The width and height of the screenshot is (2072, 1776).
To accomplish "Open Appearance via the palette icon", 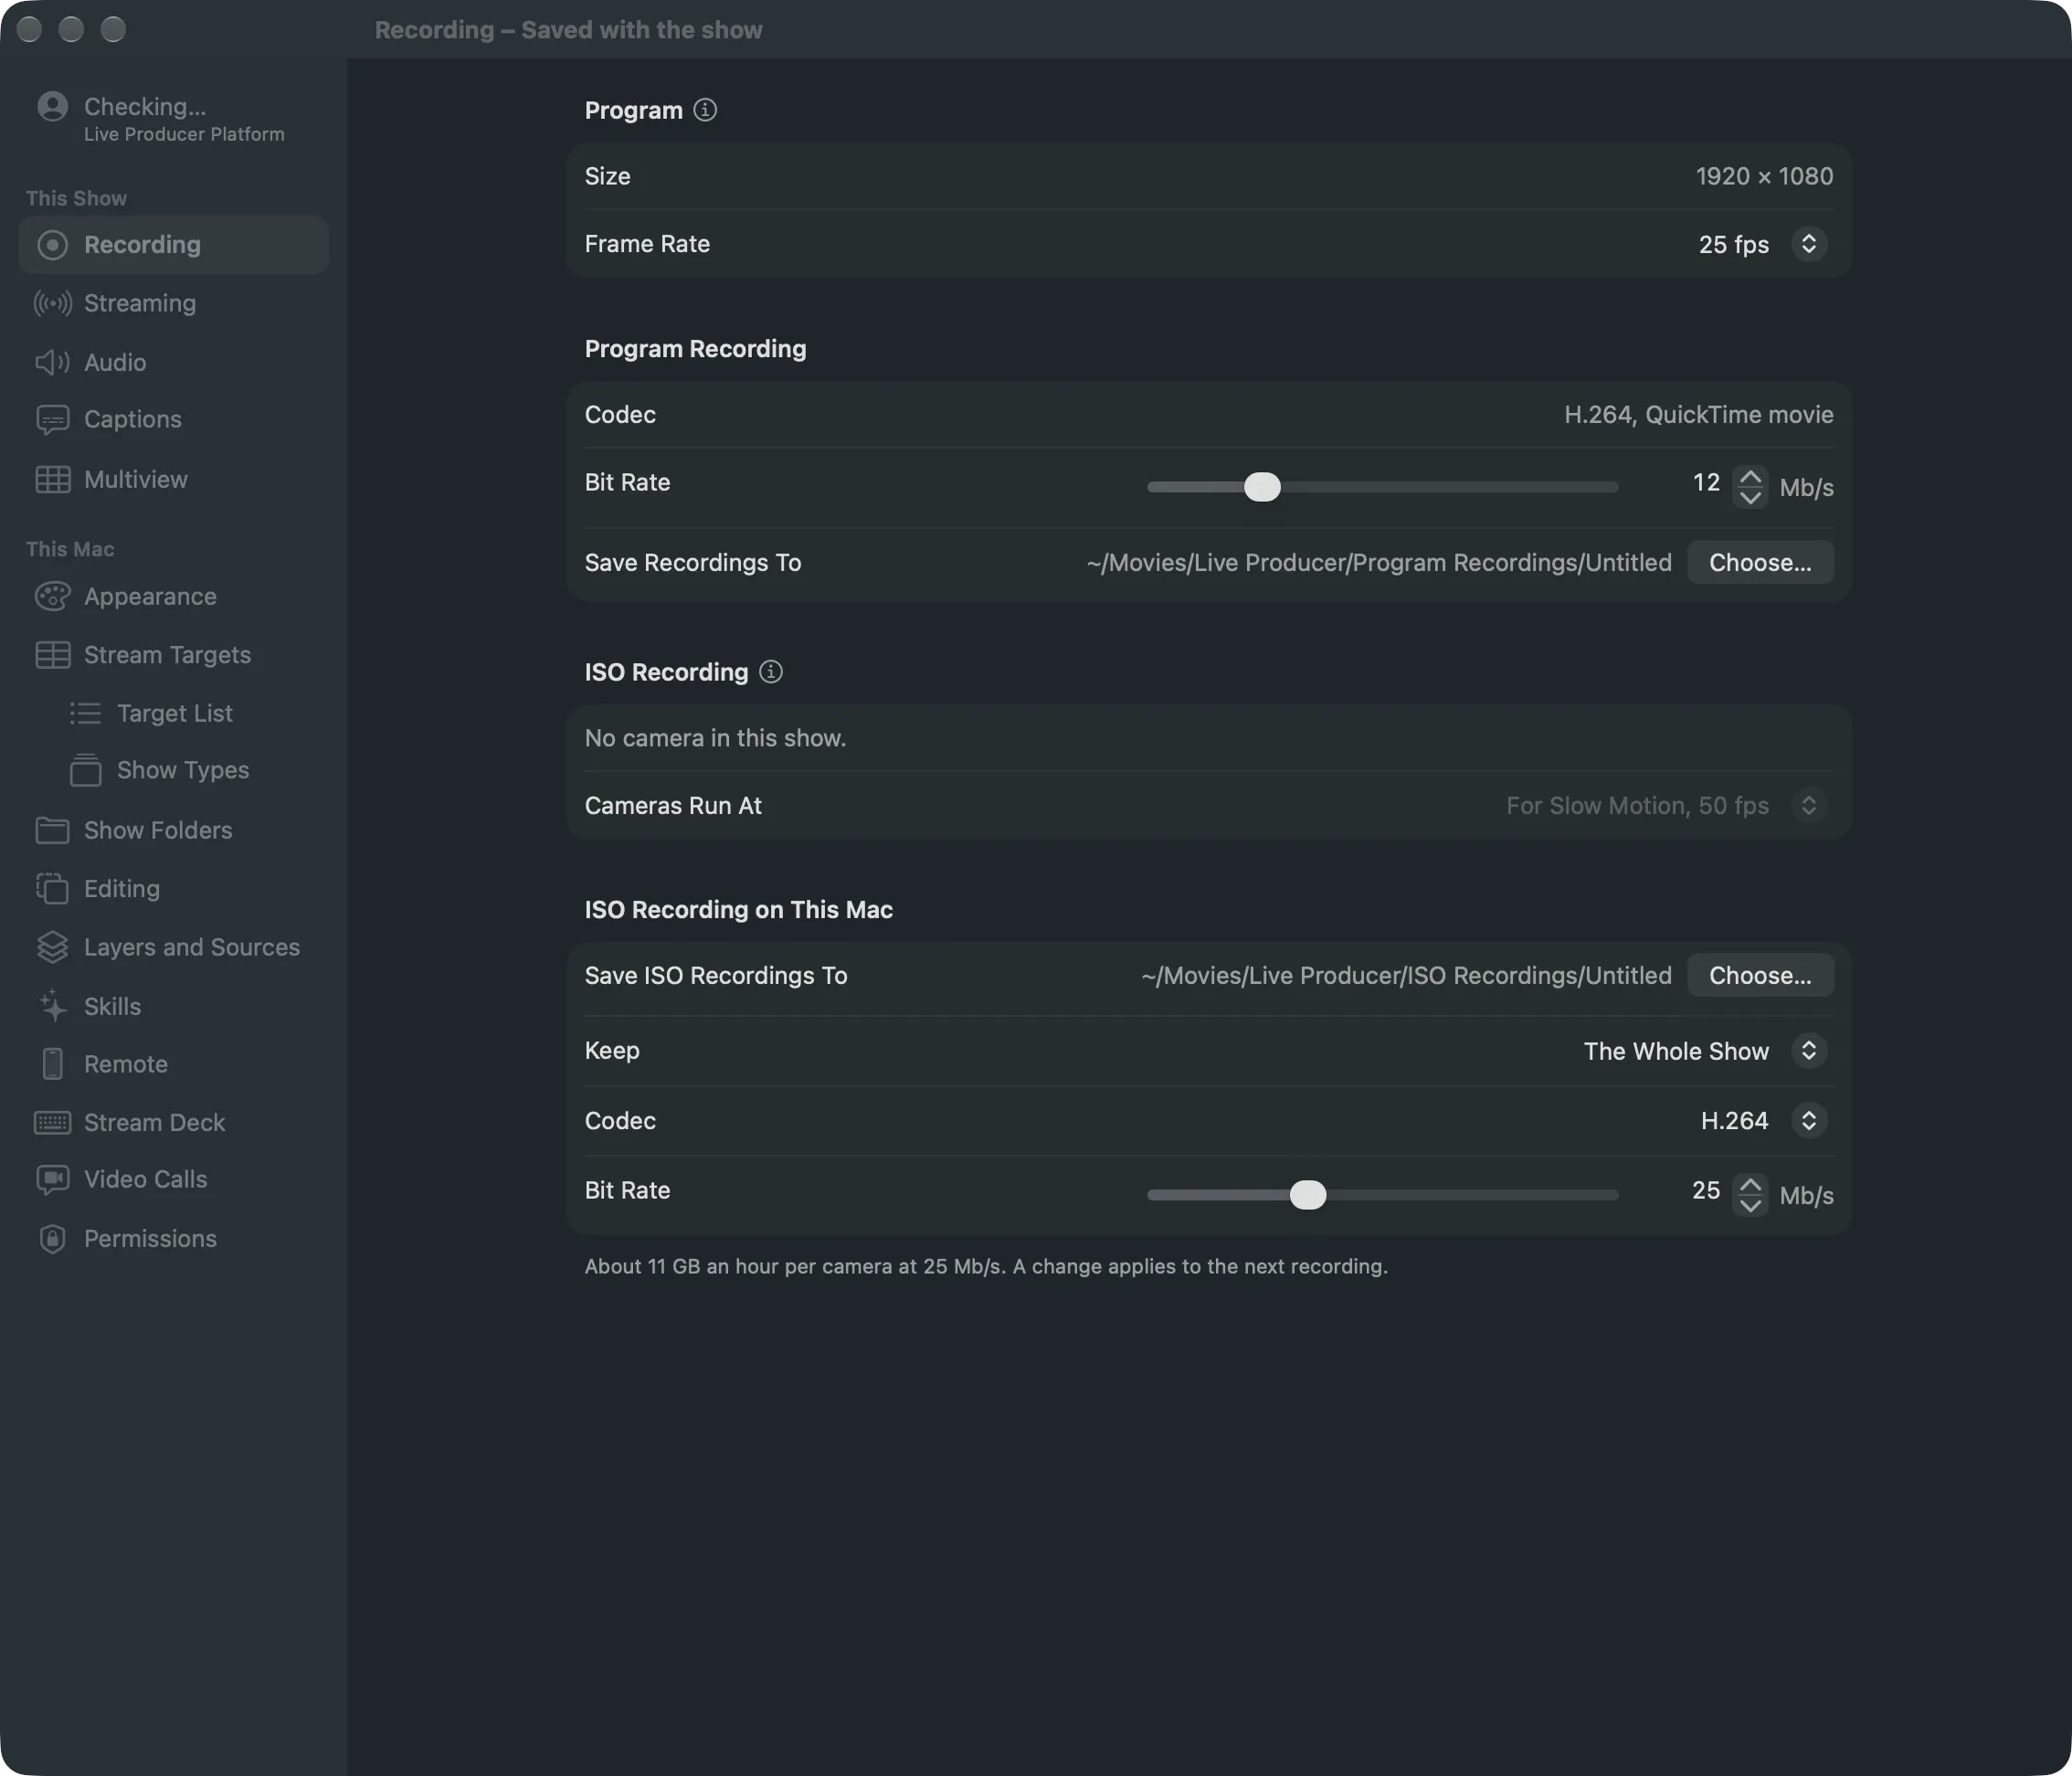I will (x=52, y=597).
